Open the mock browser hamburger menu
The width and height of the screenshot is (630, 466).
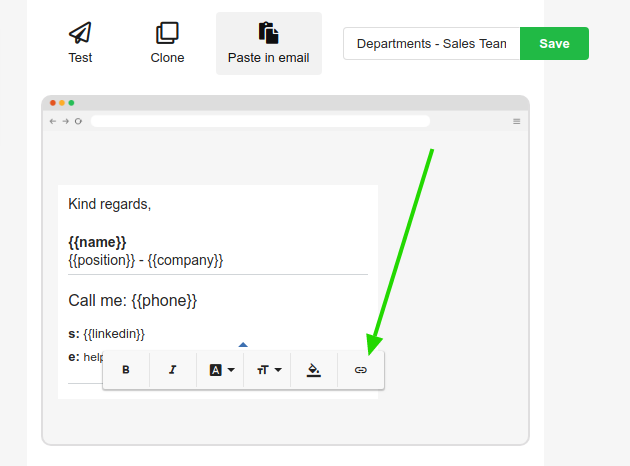(x=517, y=121)
